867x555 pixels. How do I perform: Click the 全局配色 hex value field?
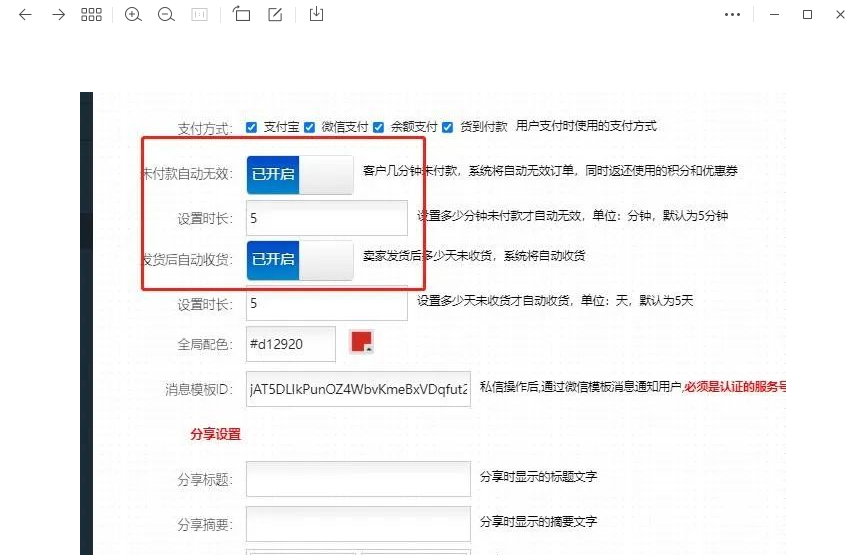290,344
